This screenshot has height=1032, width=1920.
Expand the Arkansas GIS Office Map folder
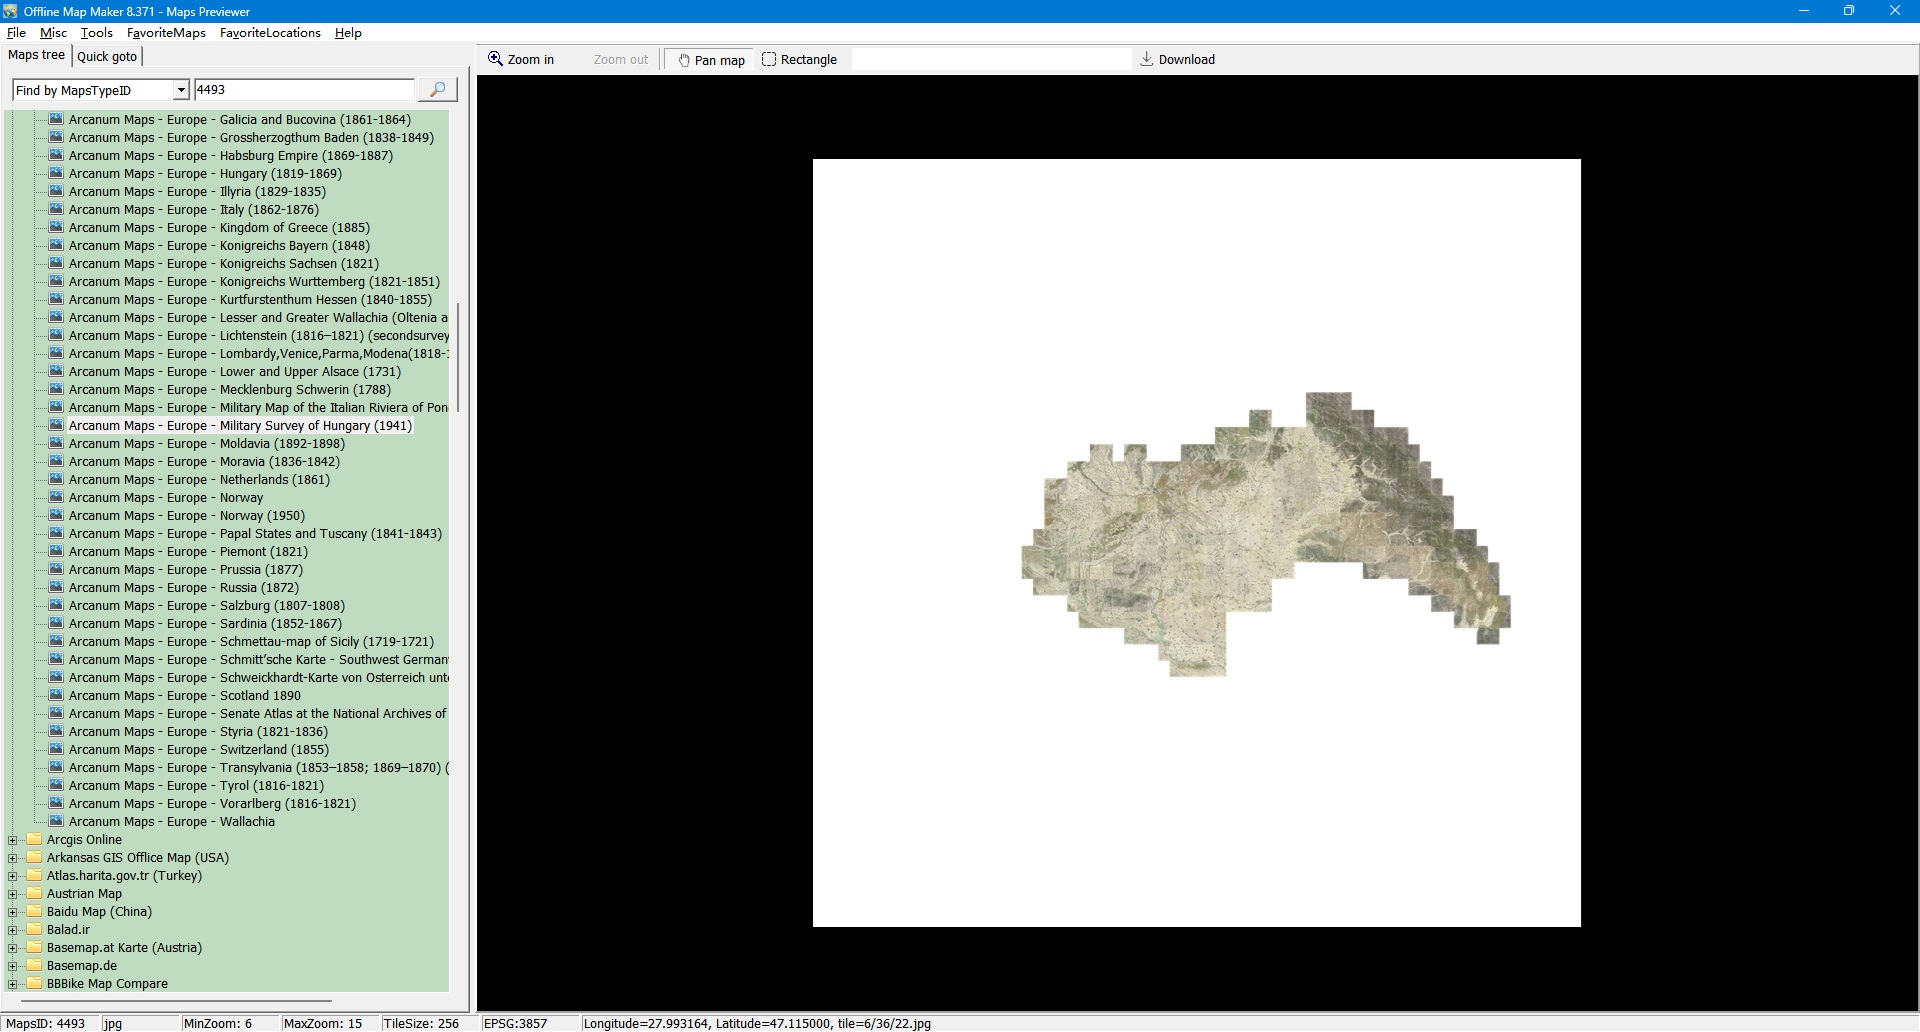point(13,858)
